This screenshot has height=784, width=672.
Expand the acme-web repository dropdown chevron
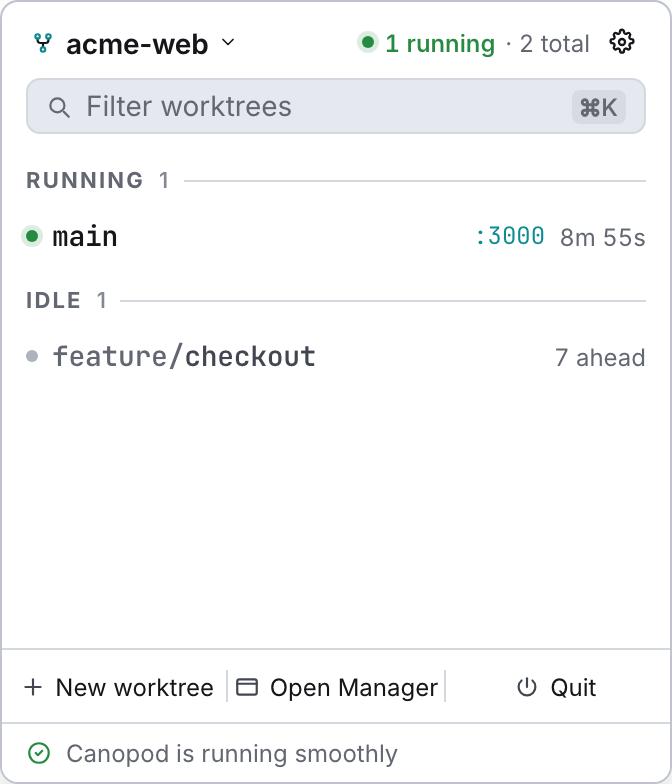coord(228,42)
